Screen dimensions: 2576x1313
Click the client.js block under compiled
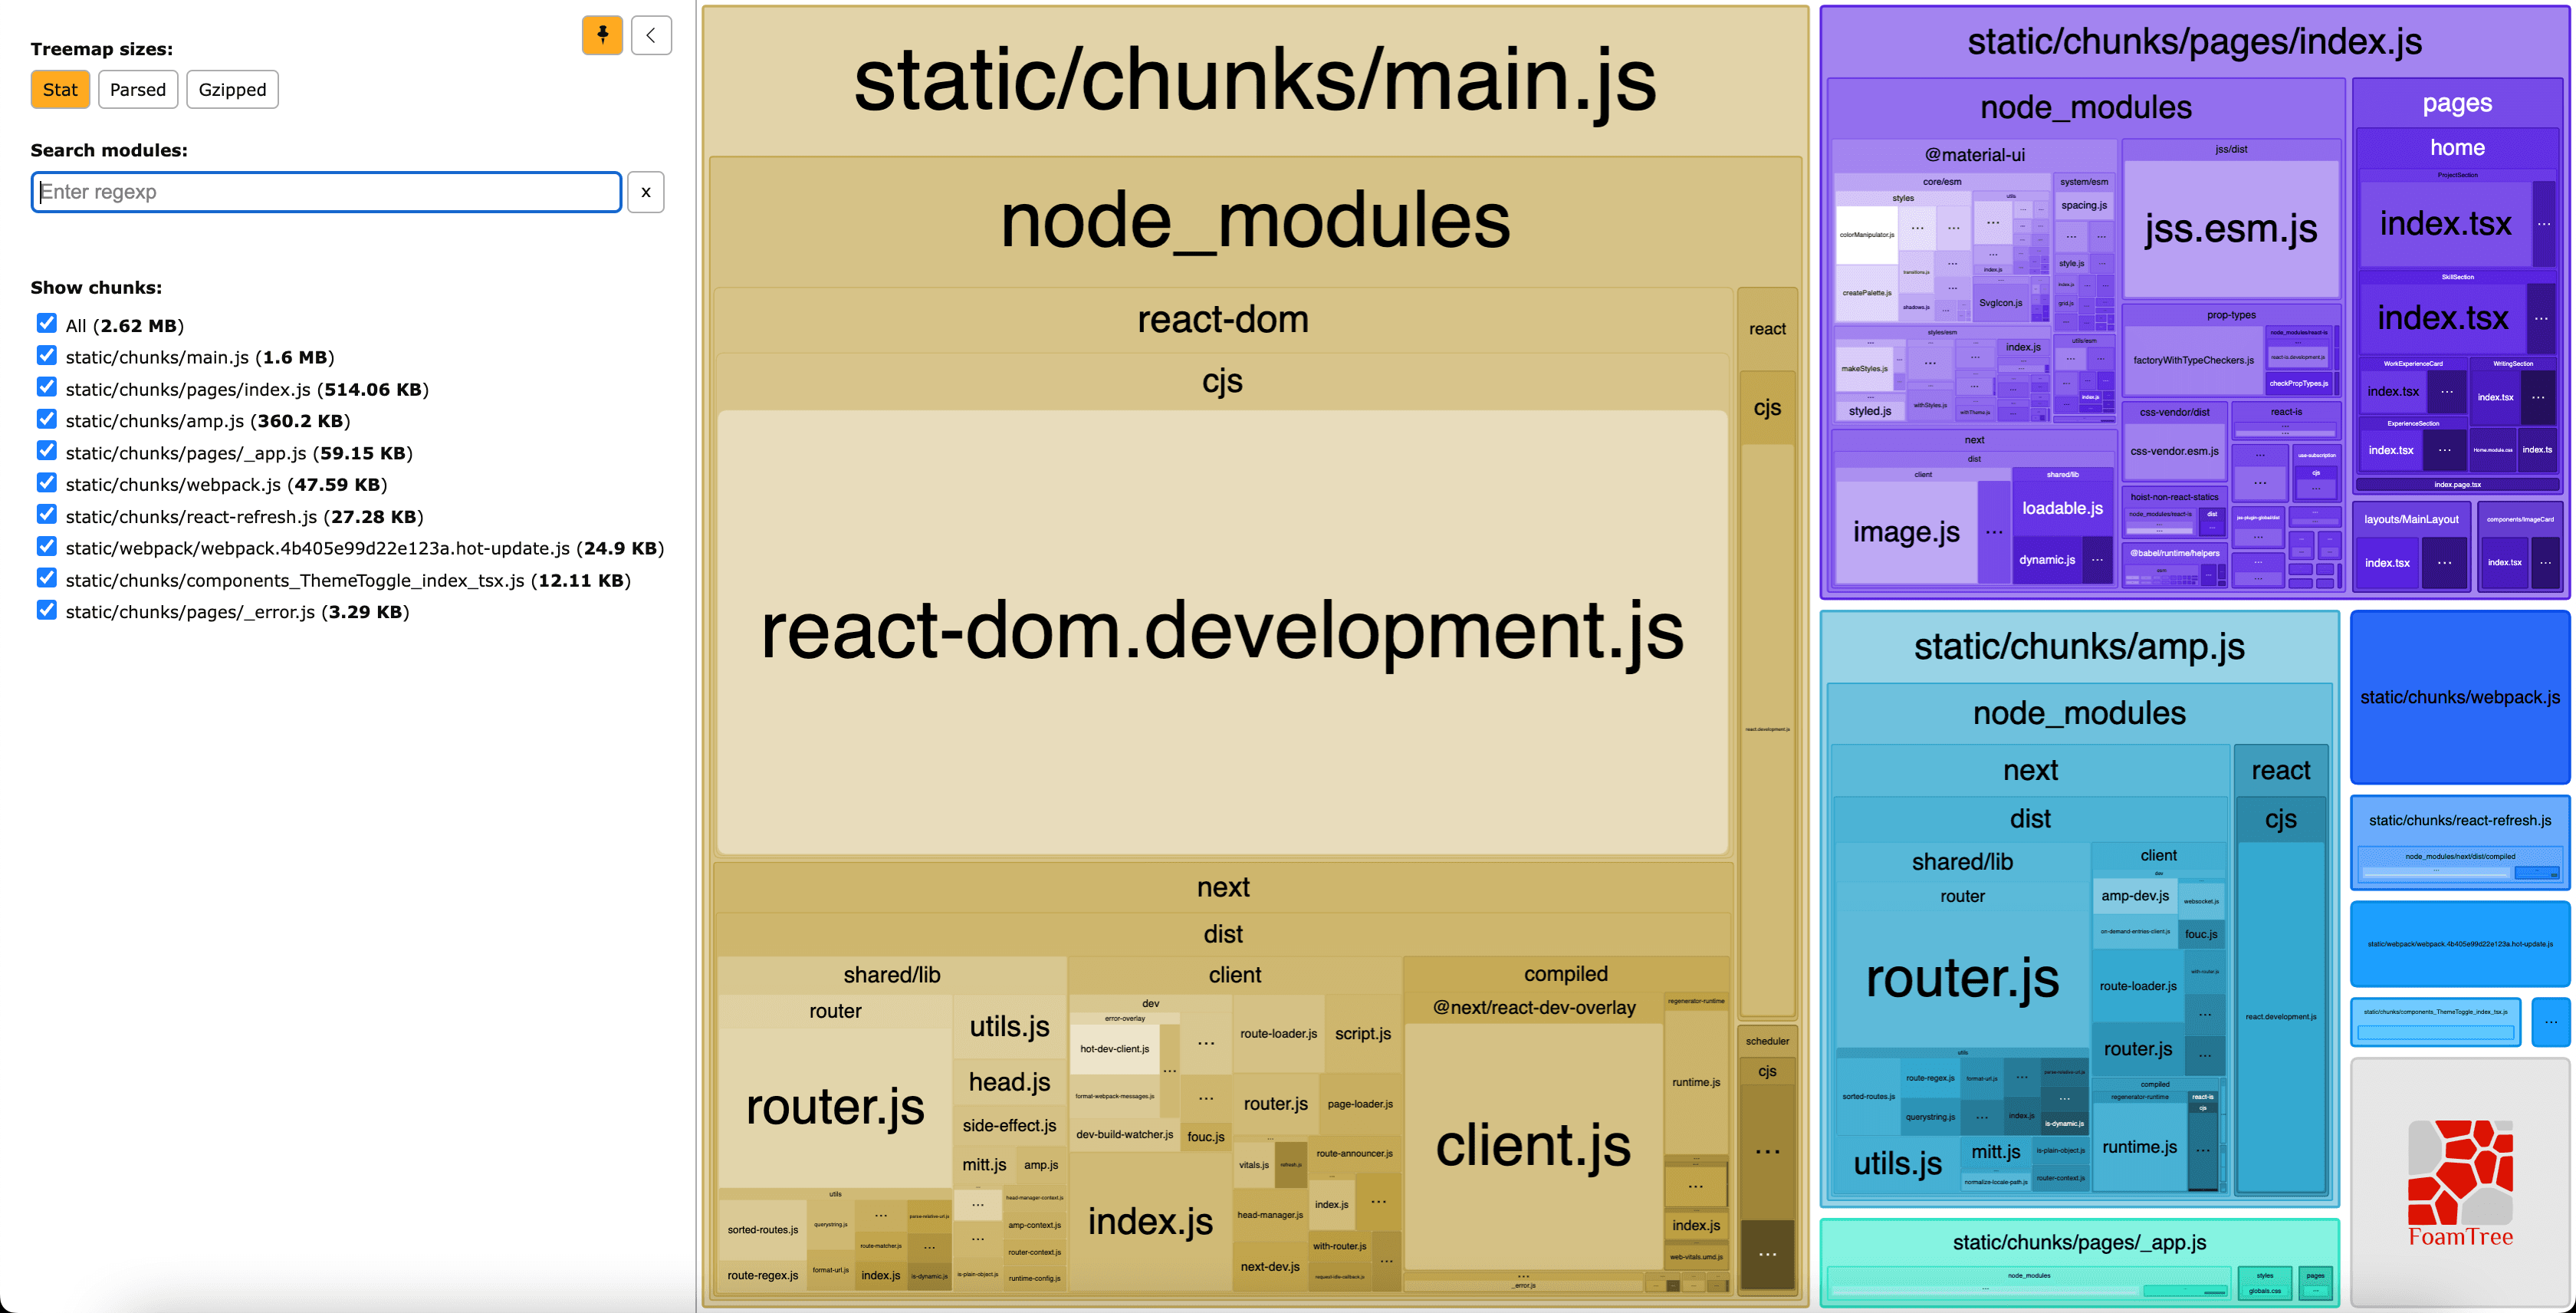[1533, 1146]
